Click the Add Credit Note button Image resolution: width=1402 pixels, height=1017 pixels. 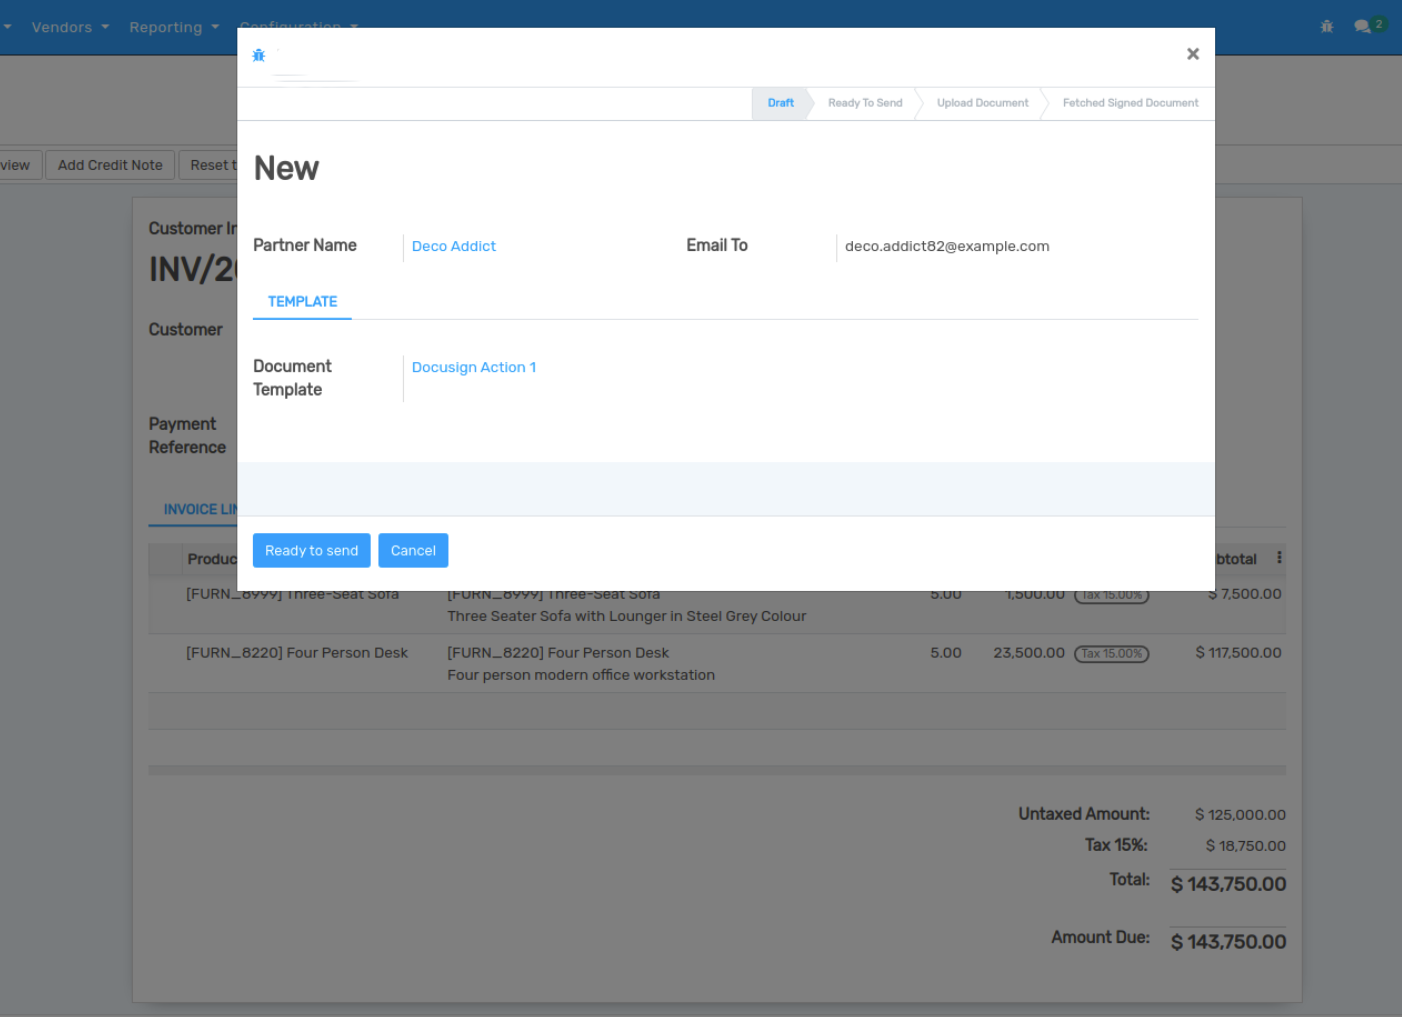(x=110, y=165)
